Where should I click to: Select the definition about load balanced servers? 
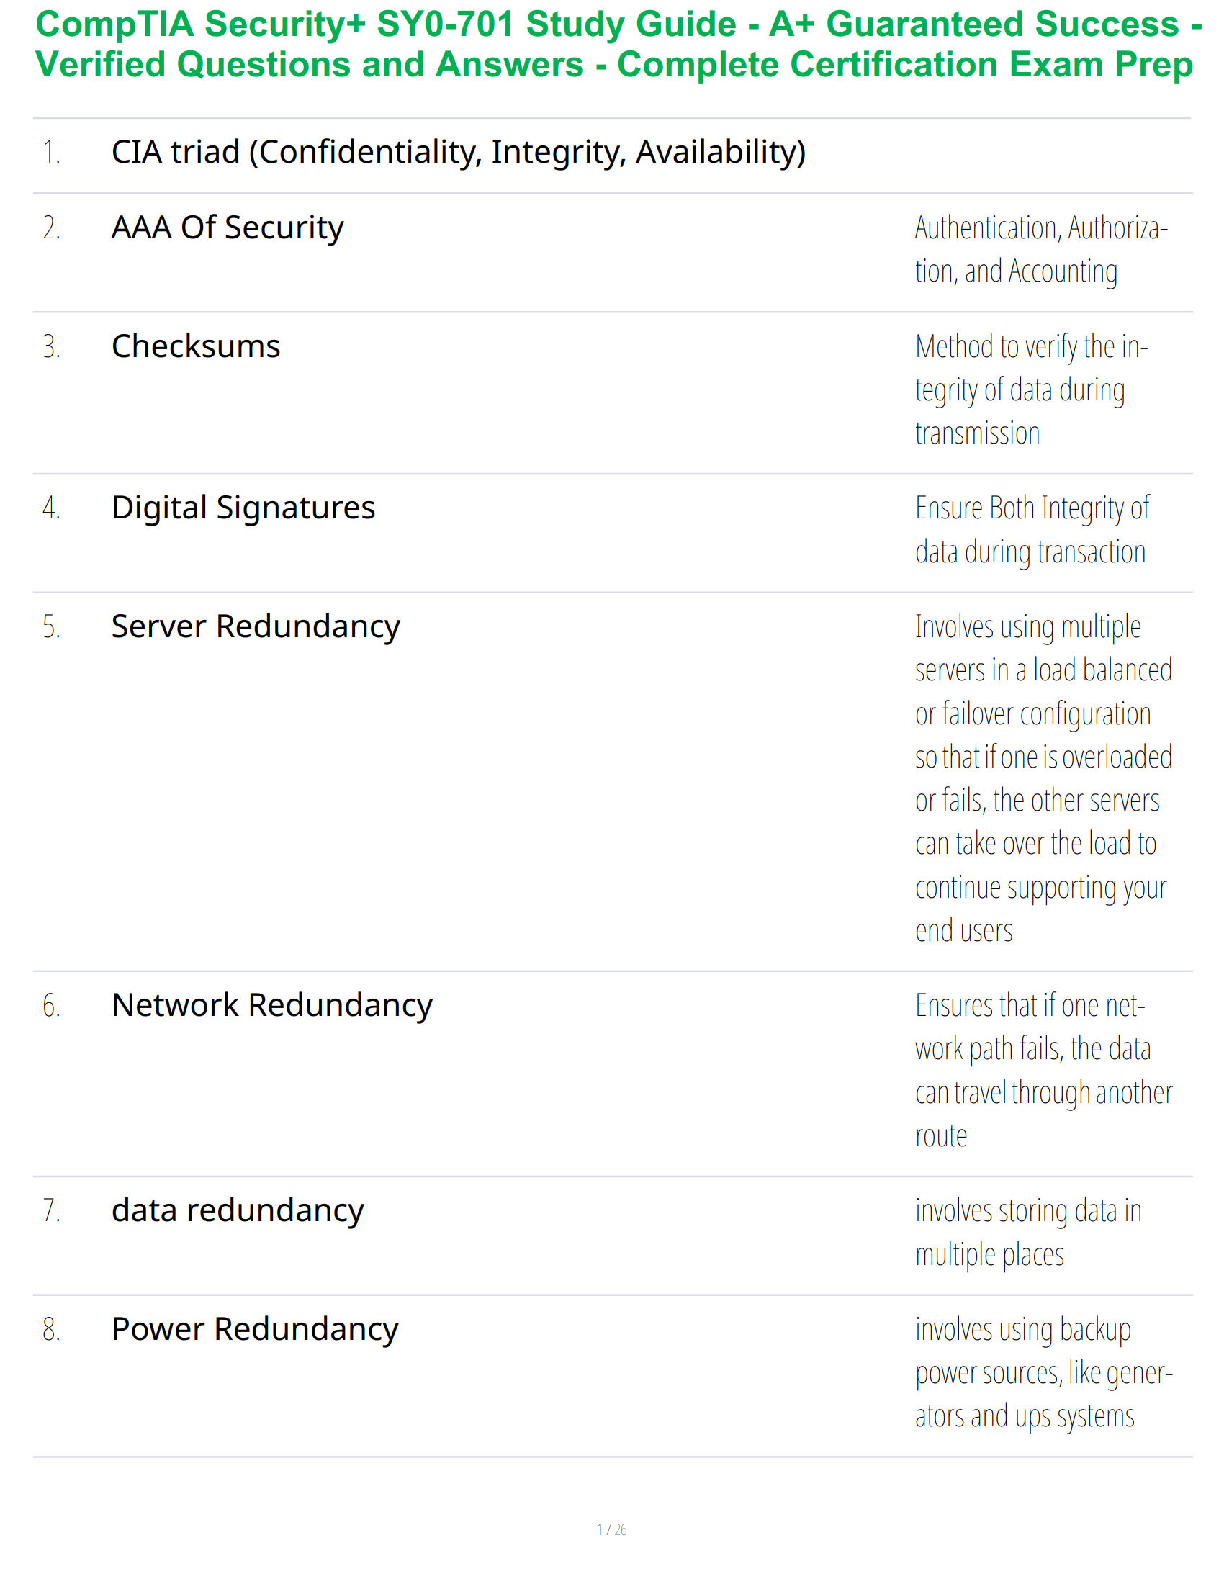1042,778
